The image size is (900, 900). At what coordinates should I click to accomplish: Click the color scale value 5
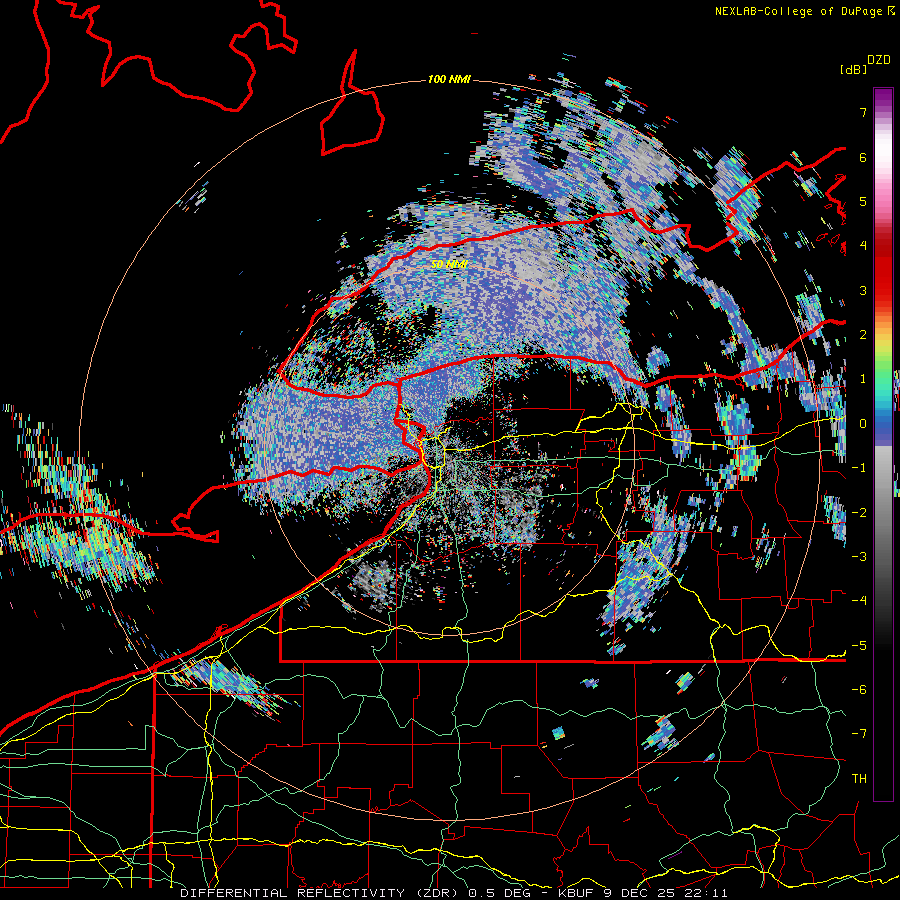[x=863, y=201]
